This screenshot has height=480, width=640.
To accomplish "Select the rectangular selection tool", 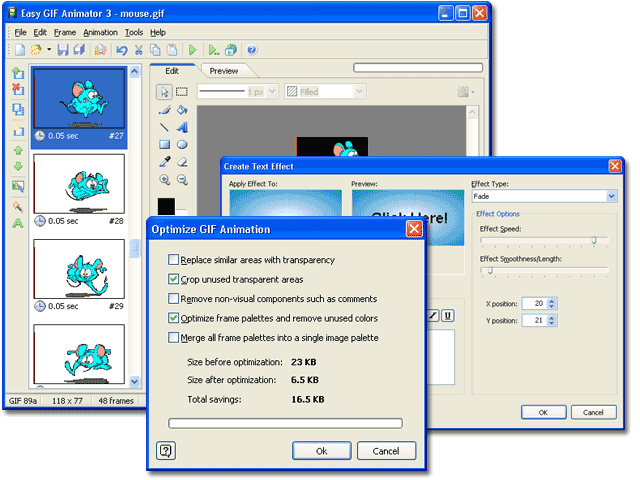I will 182,92.
